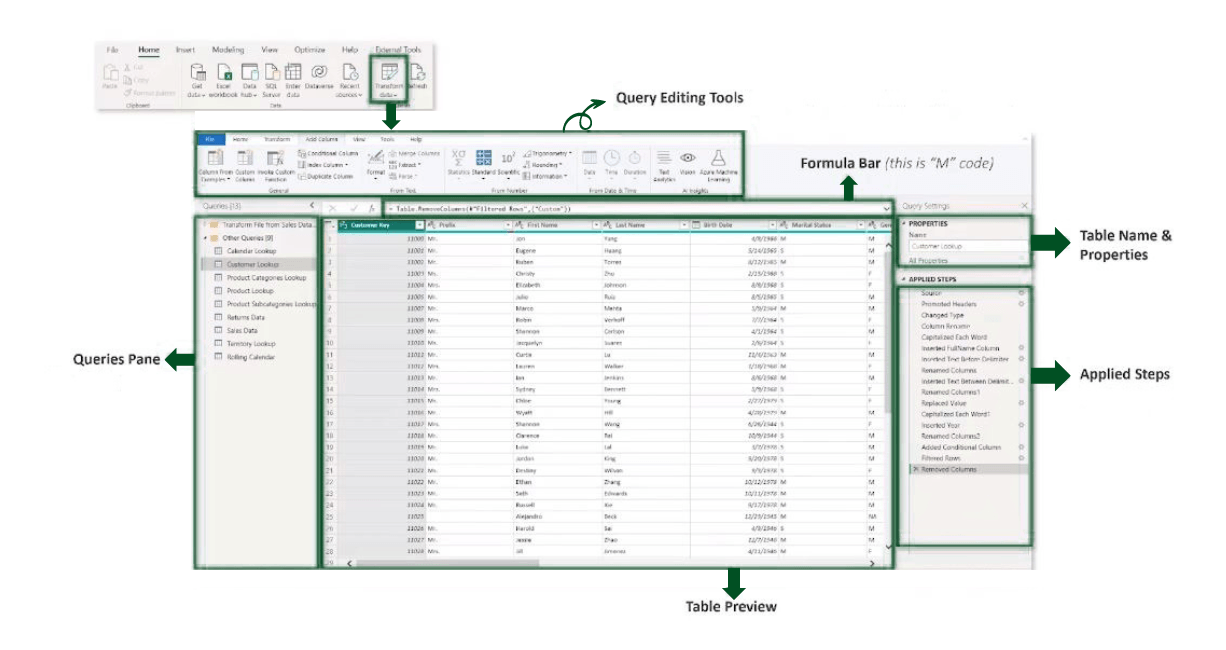Delete the Removed Columns step
Viewport: 1226px width, 650px height.
point(914,469)
